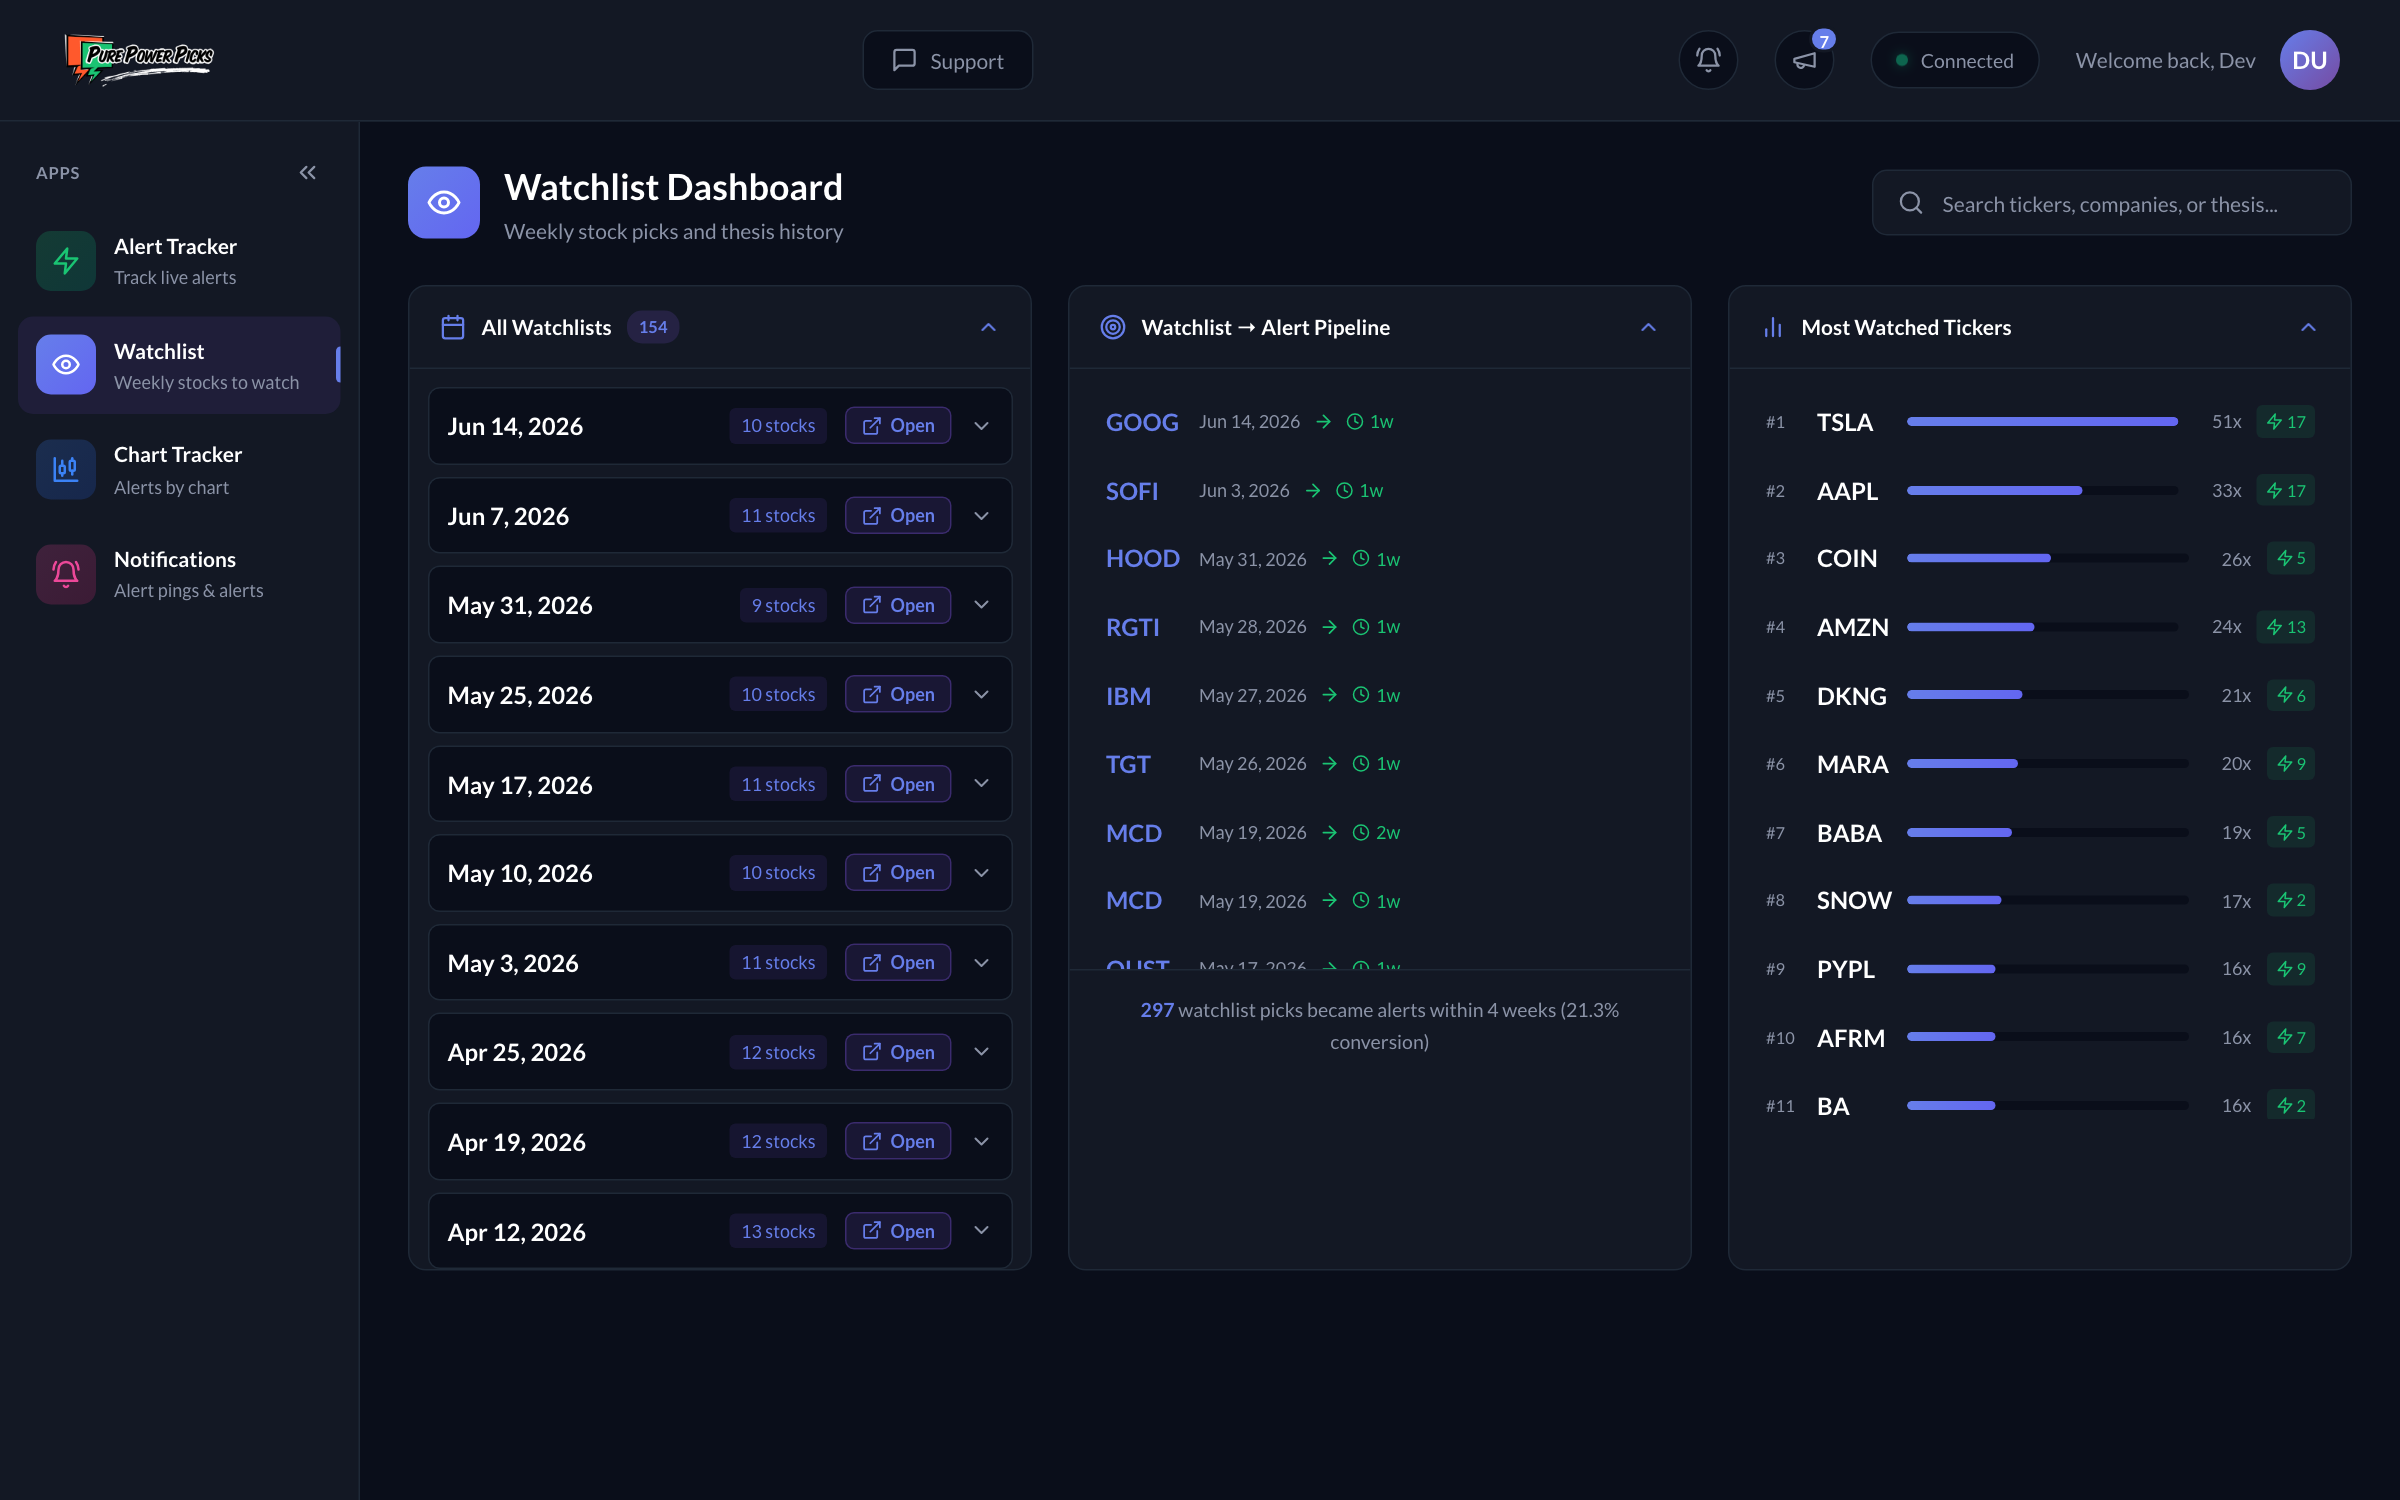Expand the May 10, 2026 watchlist

click(982, 873)
